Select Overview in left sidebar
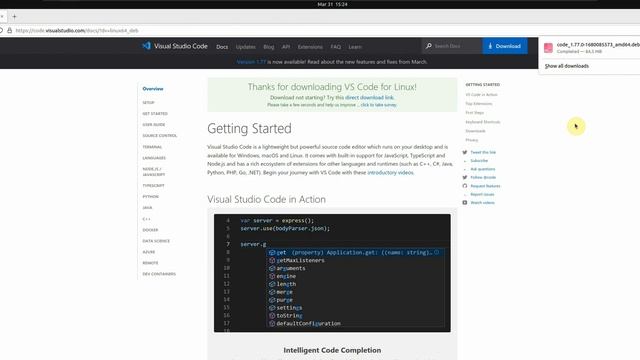Viewport: 640px width, 360px height. point(153,89)
